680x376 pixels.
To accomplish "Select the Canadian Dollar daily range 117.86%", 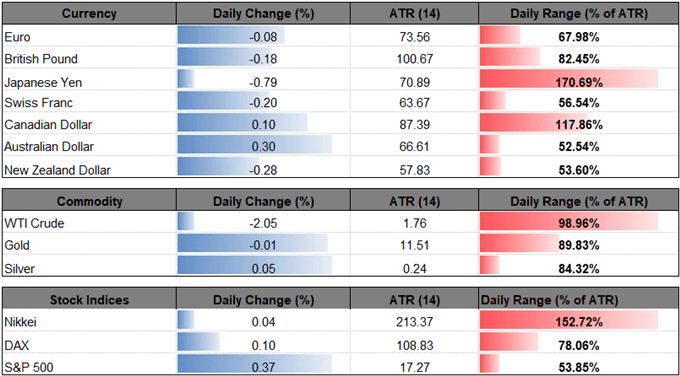I will tap(579, 125).
